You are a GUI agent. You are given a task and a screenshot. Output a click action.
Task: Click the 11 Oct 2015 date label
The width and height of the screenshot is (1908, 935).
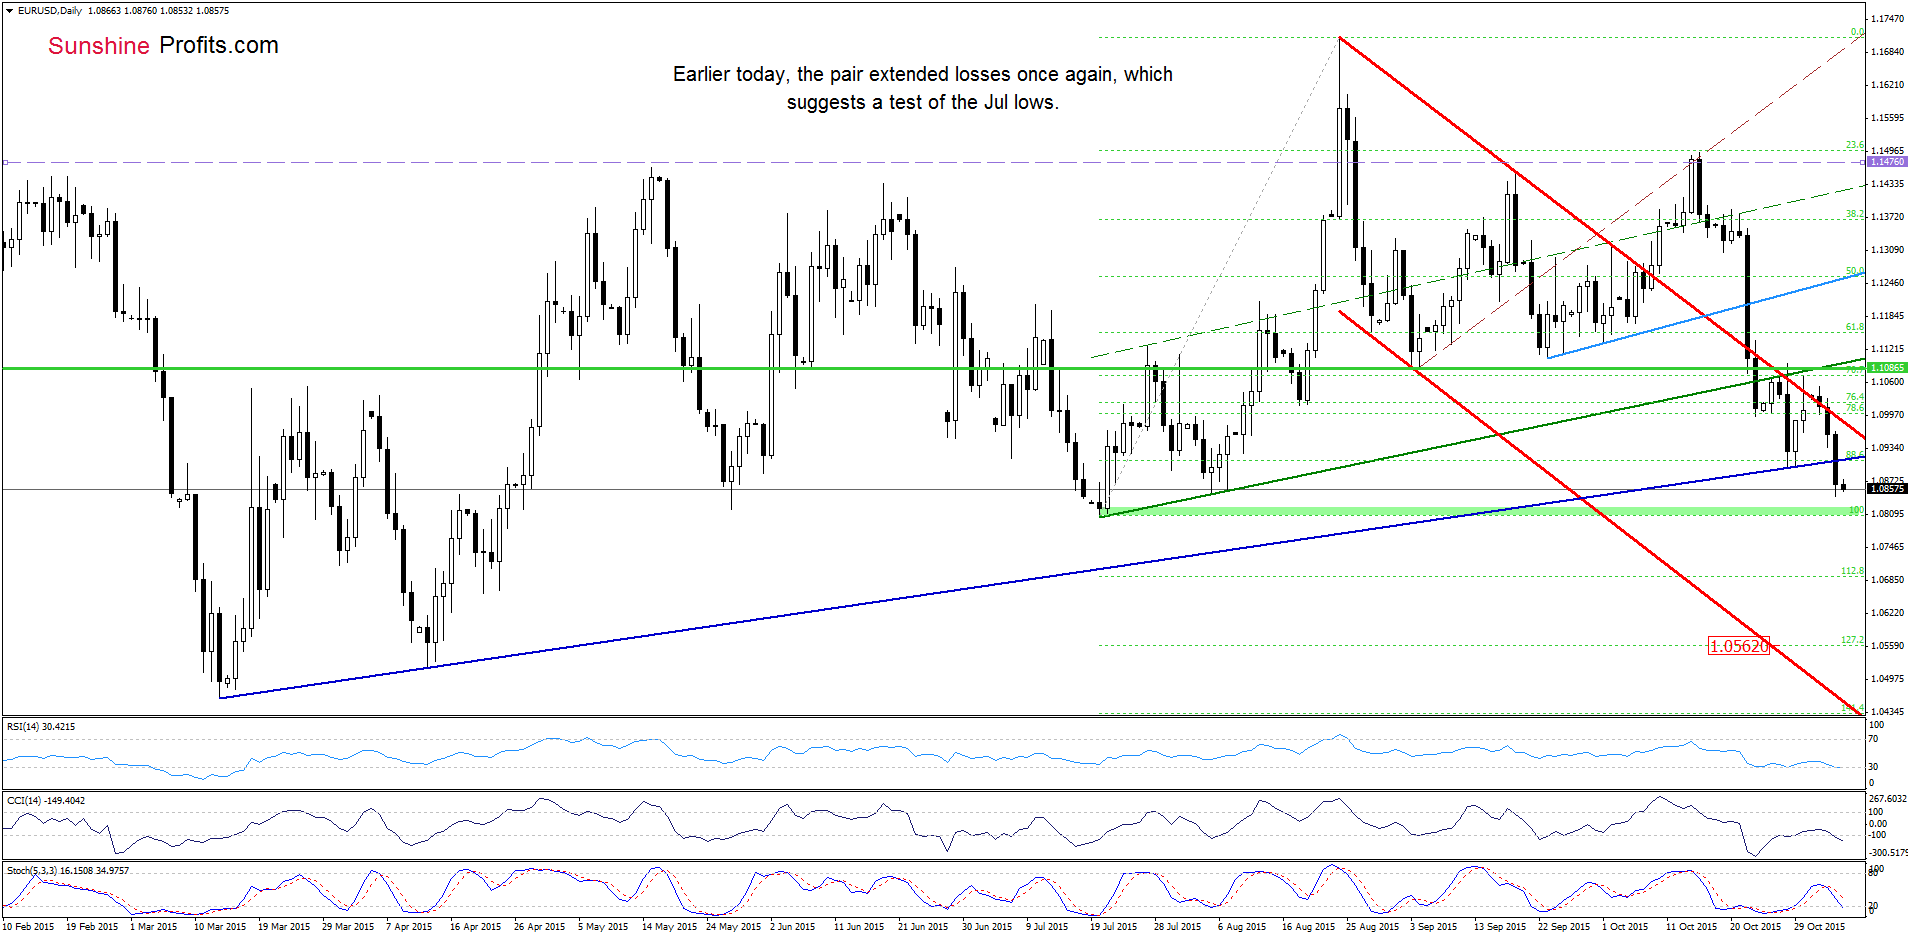coord(1691,927)
